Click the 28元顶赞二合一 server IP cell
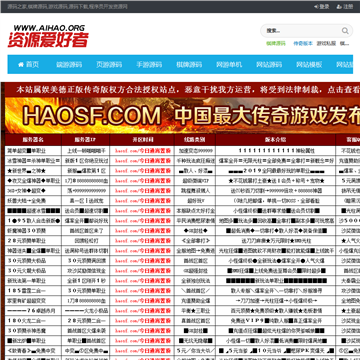 coord(86,321)
